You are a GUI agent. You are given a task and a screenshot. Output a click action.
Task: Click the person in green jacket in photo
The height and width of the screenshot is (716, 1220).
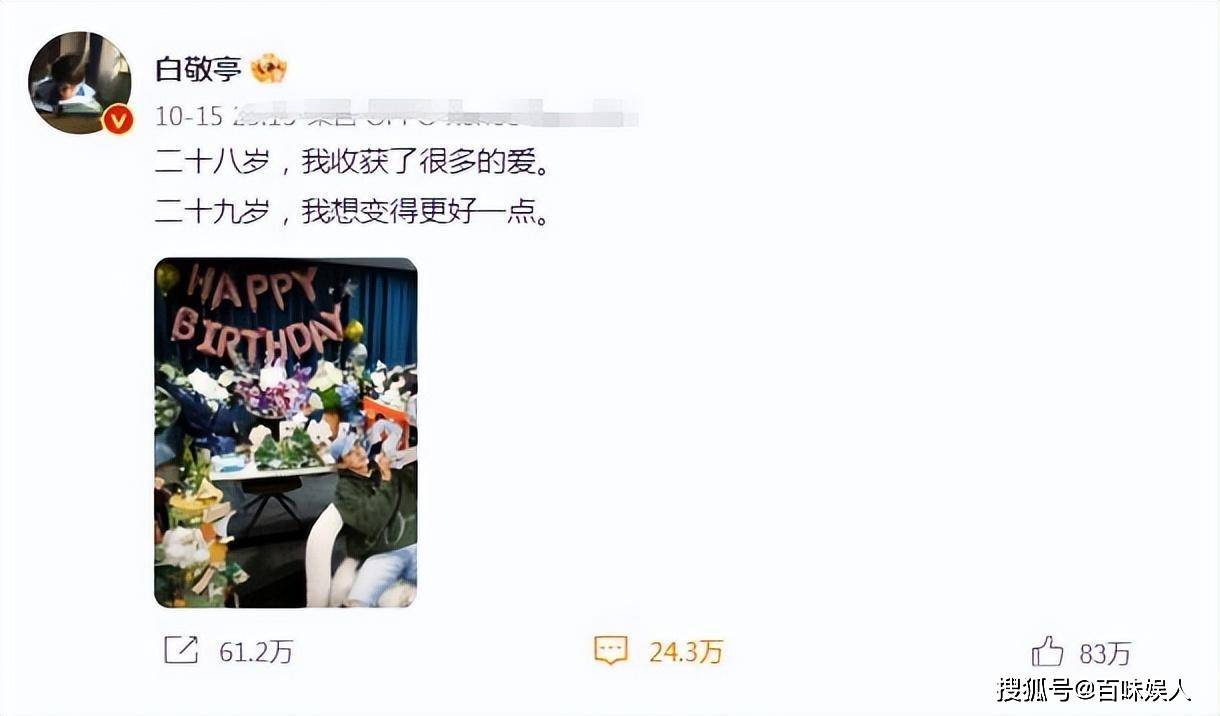372,495
